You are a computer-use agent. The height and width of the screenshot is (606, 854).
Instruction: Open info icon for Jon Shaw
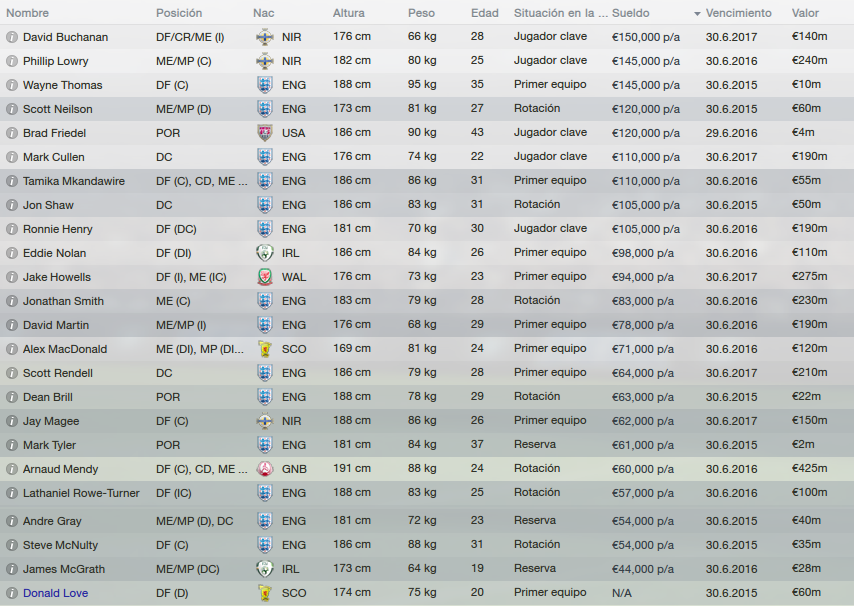(11, 205)
